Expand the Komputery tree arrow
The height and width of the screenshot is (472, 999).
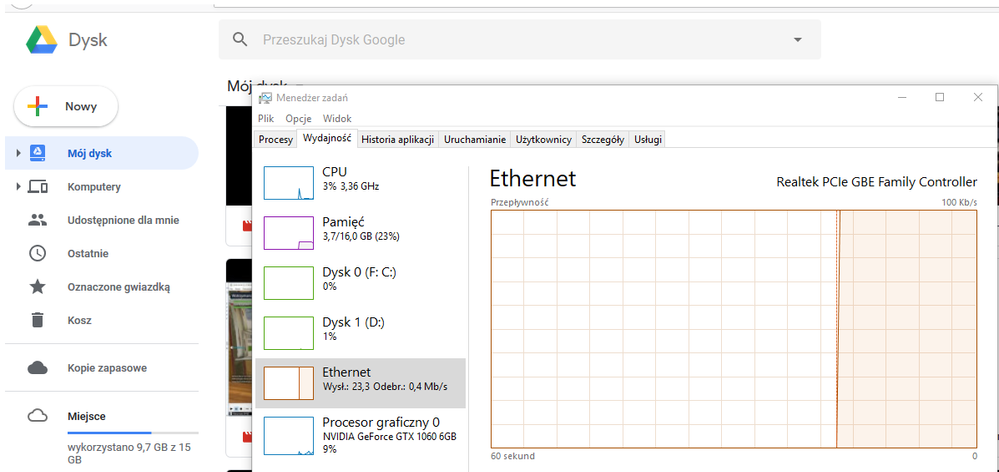(x=18, y=187)
